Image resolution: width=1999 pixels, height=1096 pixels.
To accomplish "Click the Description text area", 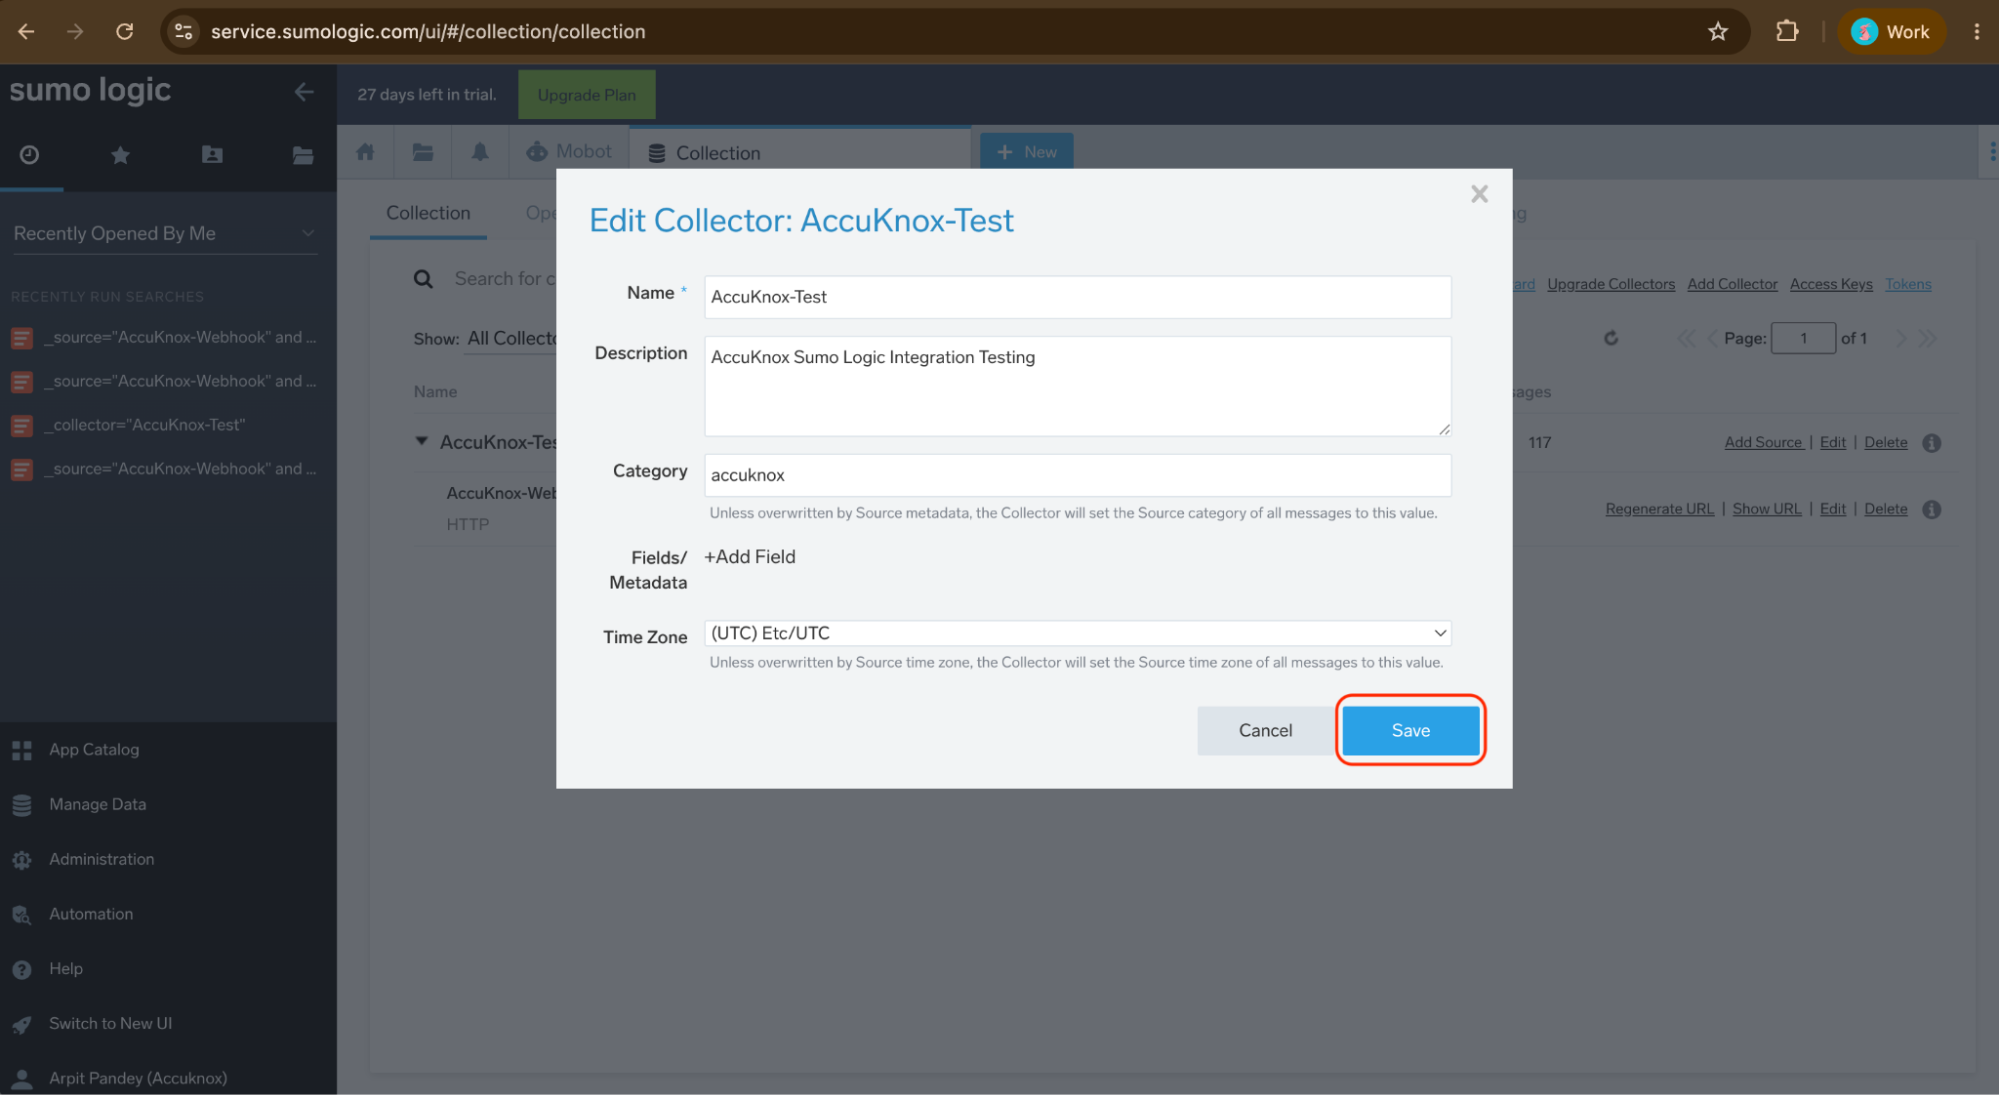I will pos(1077,386).
